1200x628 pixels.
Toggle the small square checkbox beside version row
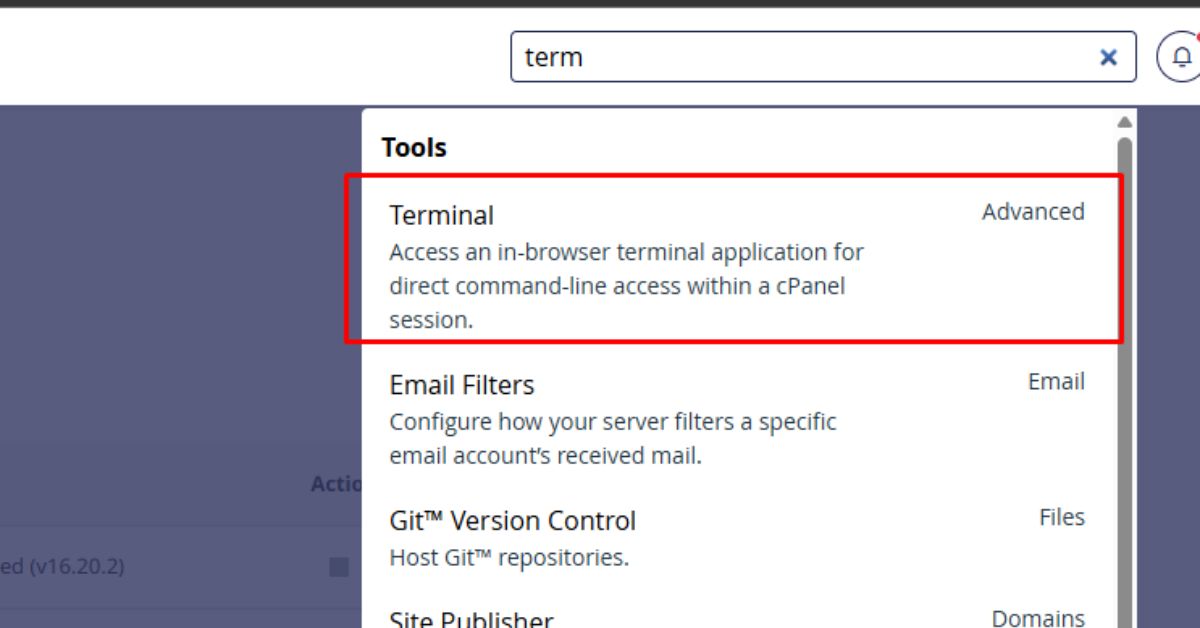[339, 567]
